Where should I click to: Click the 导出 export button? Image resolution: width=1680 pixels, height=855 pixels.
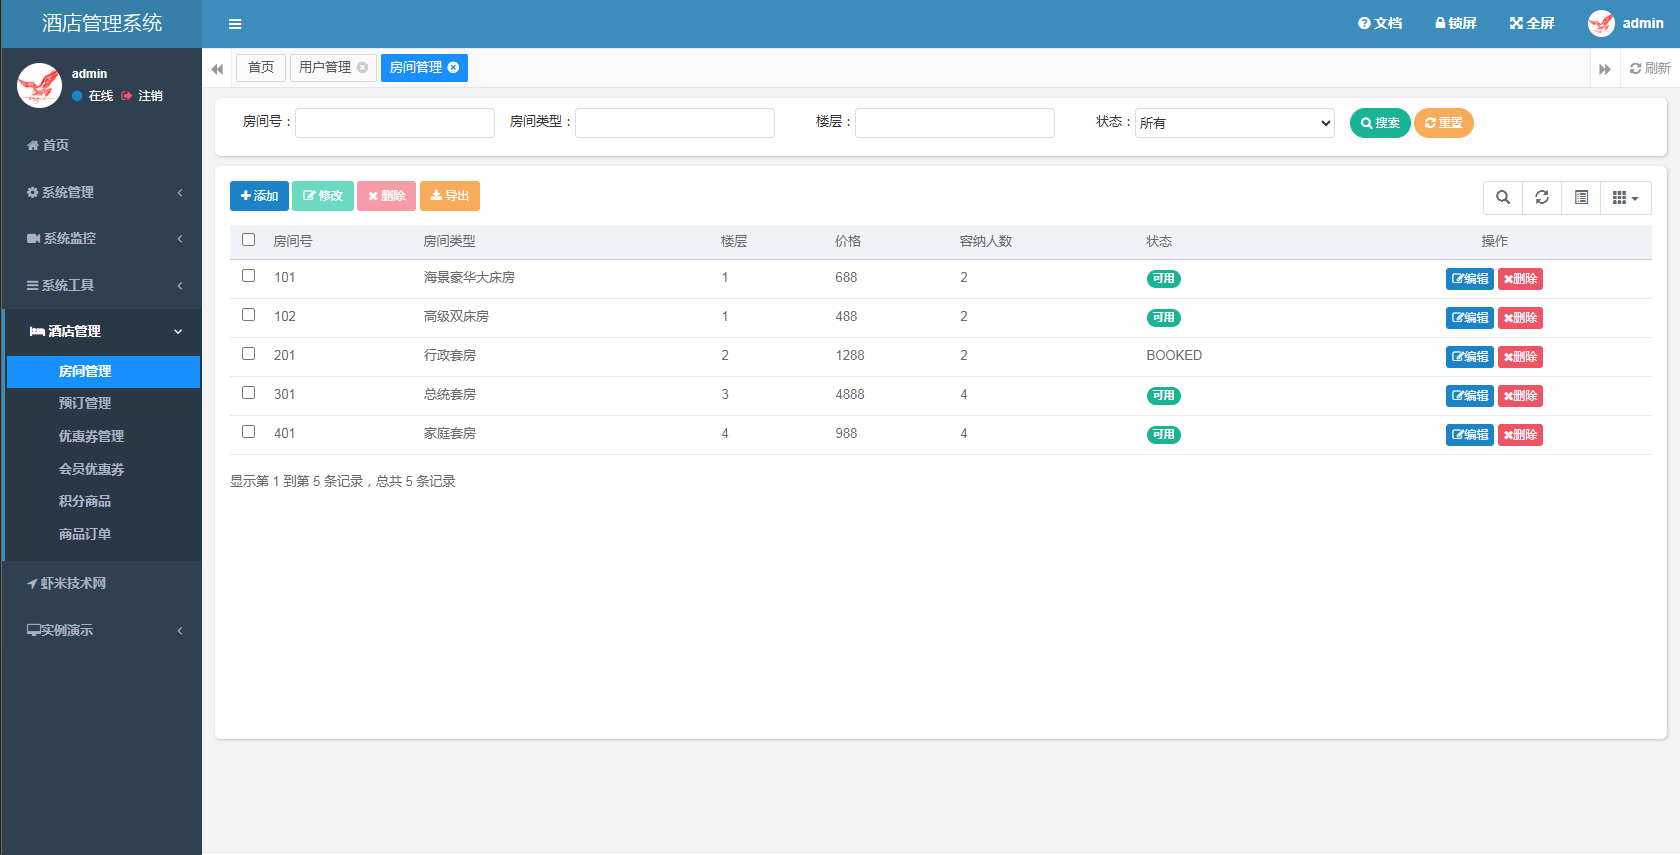[x=450, y=196]
